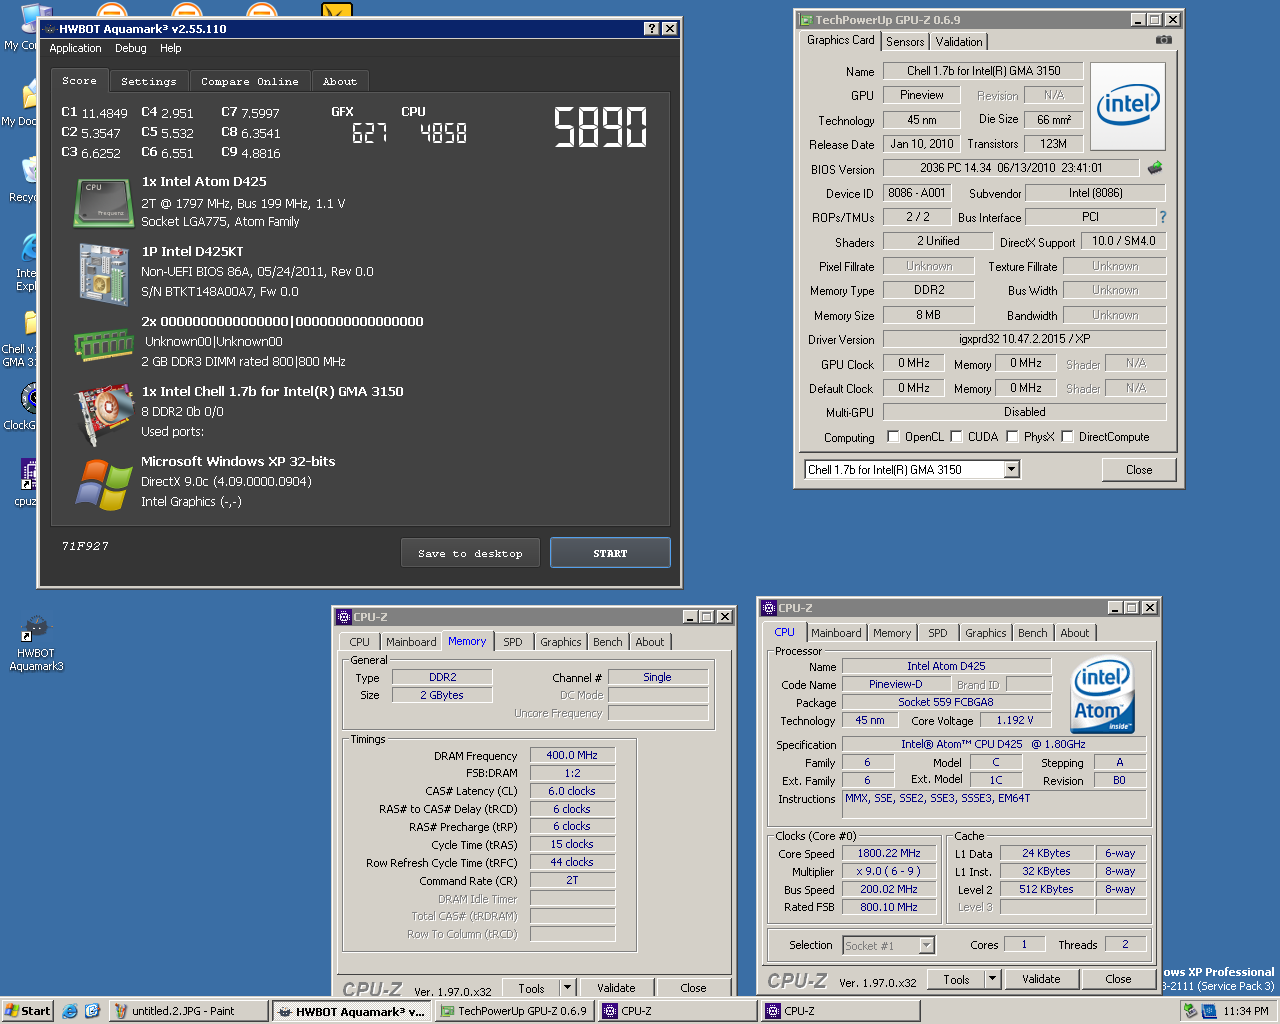1280x1024 pixels.
Task: Click the Specification field in CPU-Z
Action: pos(993,744)
